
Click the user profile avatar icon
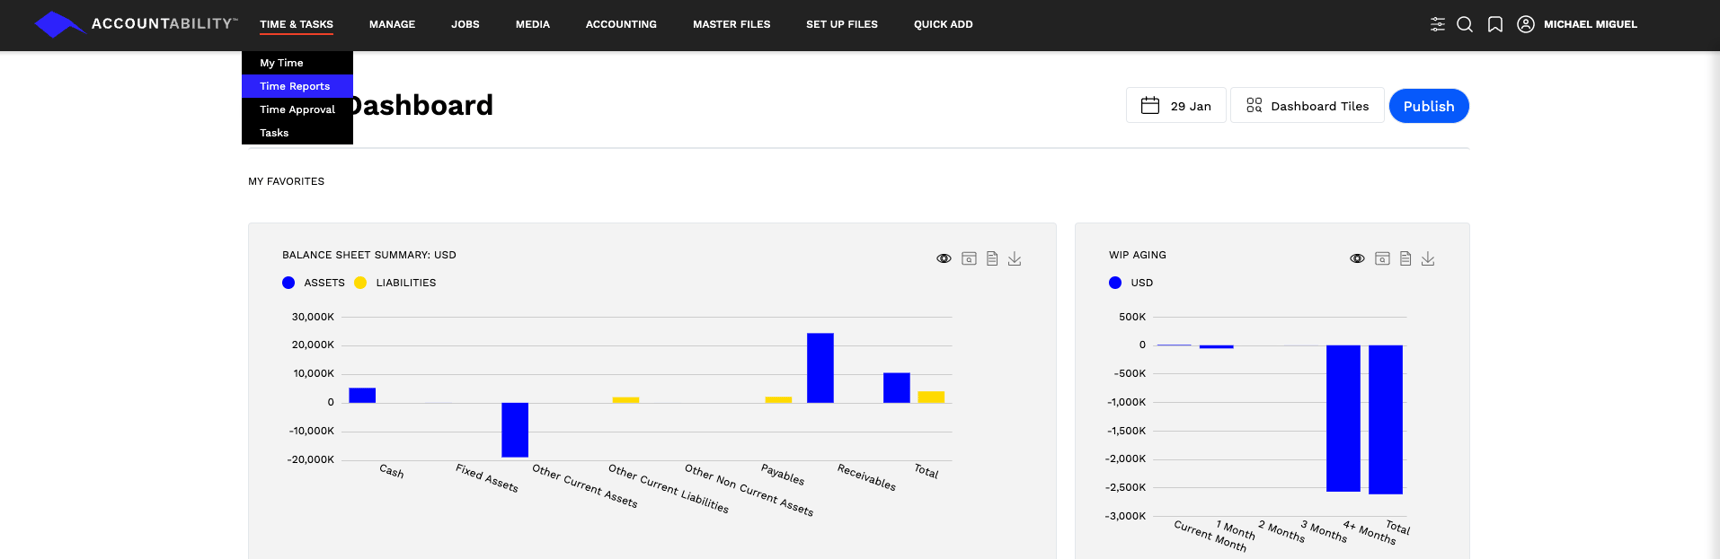point(1525,24)
